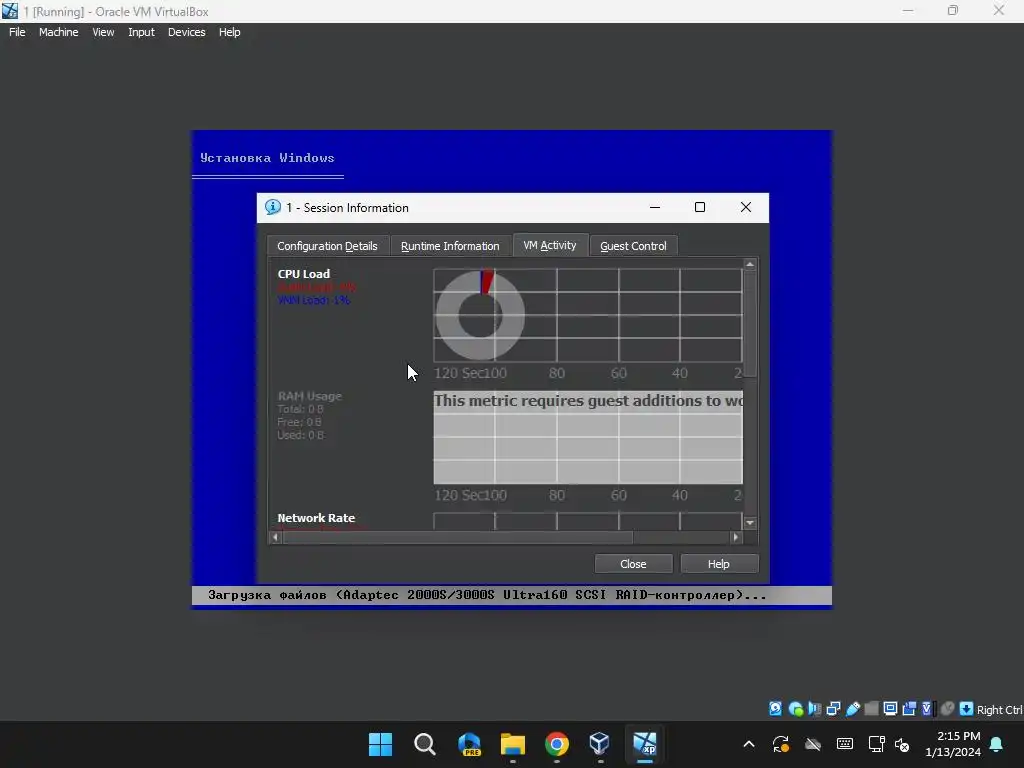Close the Session Information dialog with X

pos(746,207)
